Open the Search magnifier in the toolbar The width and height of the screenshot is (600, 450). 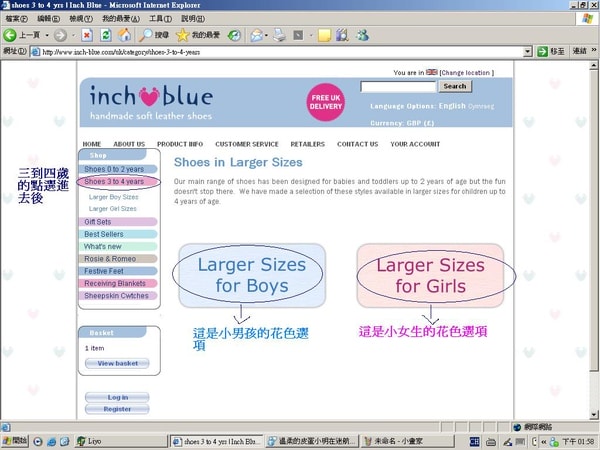(145, 35)
